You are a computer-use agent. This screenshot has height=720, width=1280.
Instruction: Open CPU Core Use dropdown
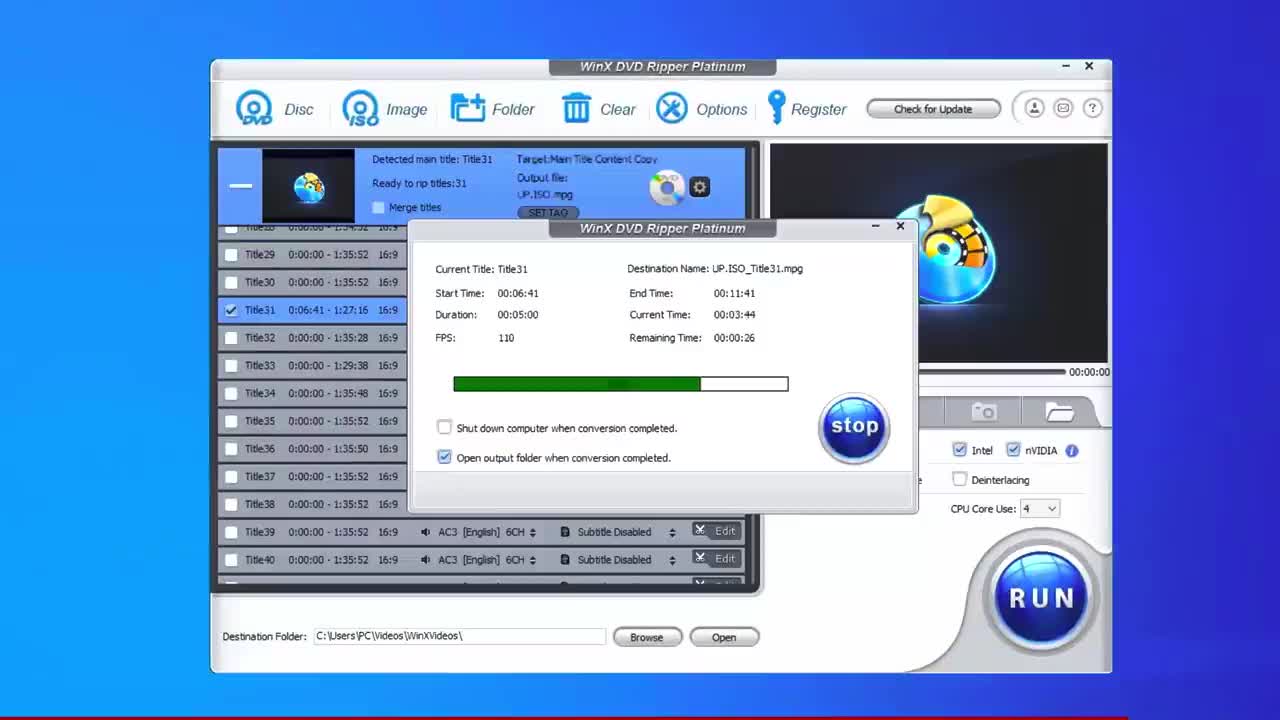click(1038, 509)
